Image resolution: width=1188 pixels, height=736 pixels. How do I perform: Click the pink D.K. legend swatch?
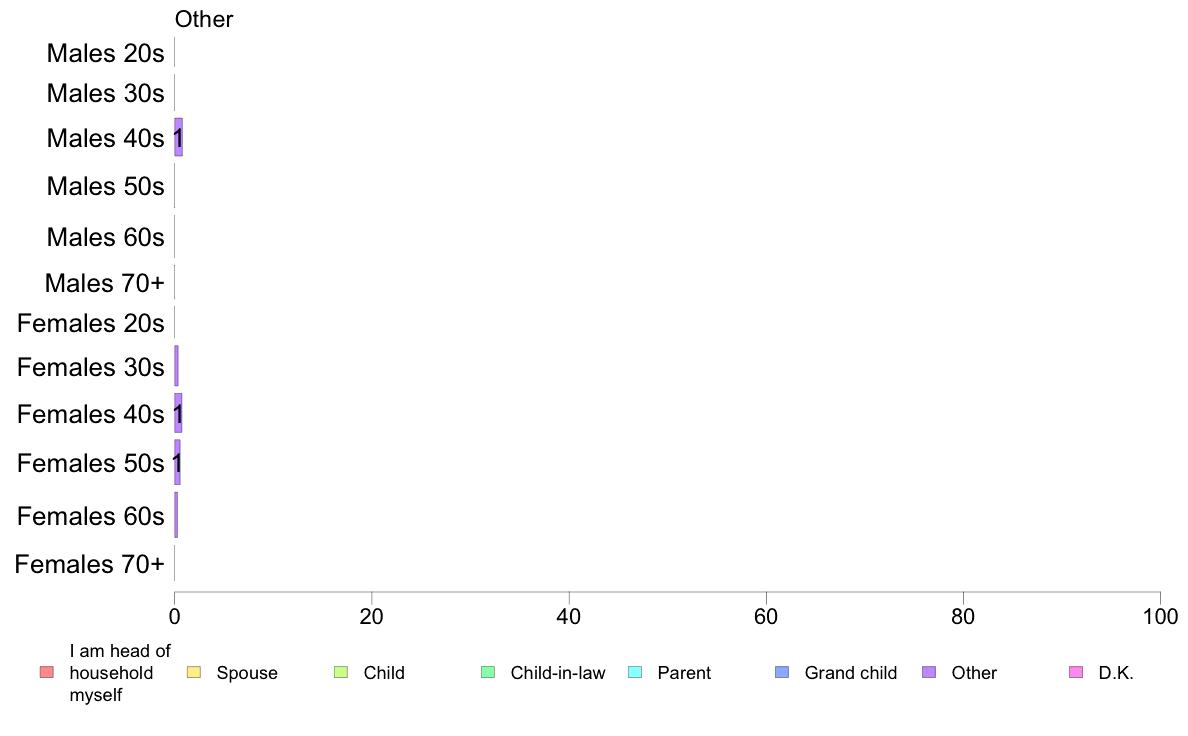coord(1076,672)
